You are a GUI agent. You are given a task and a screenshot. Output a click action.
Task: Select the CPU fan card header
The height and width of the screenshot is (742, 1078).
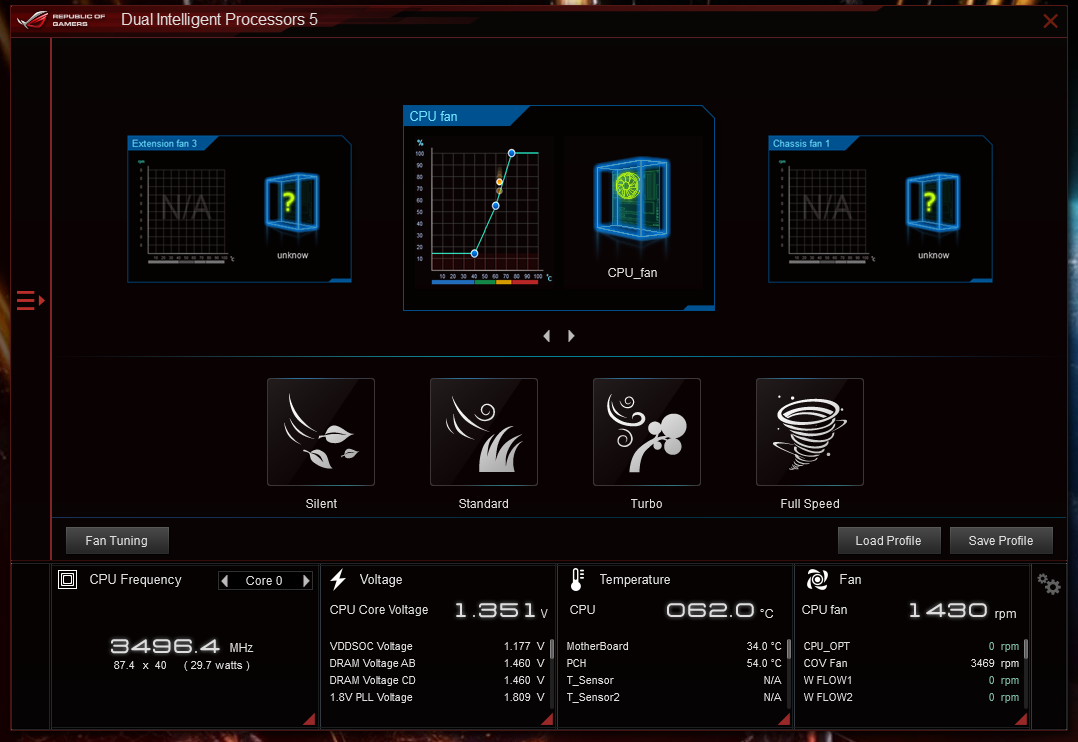pos(465,116)
